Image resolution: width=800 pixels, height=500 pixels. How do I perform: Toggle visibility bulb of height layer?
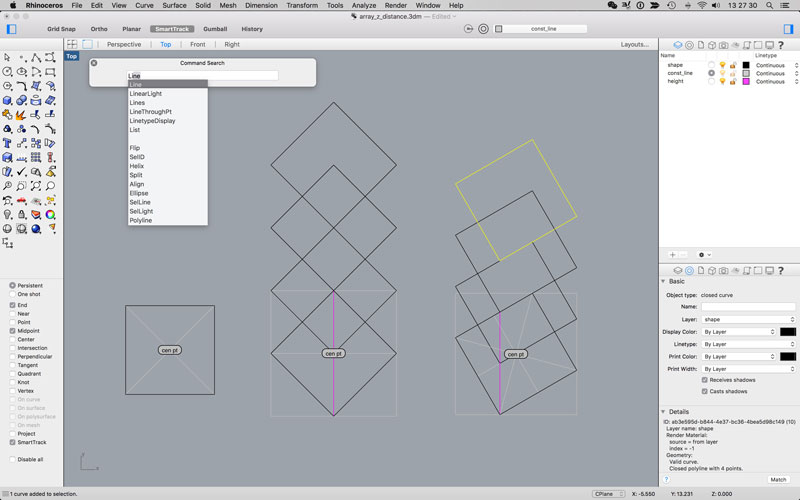(722, 82)
